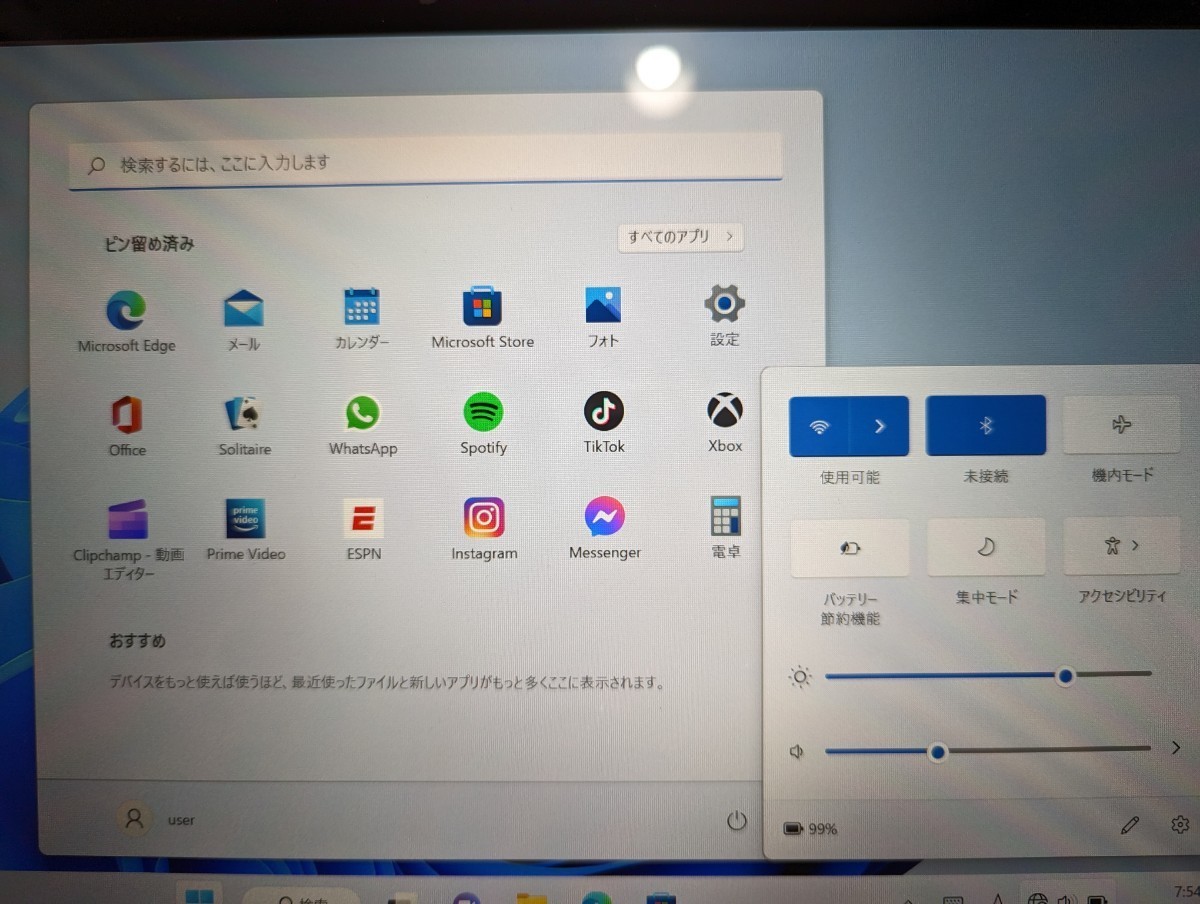
Task: Open the Xbox app
Action: pyautogui.click(x=725, y=424)
